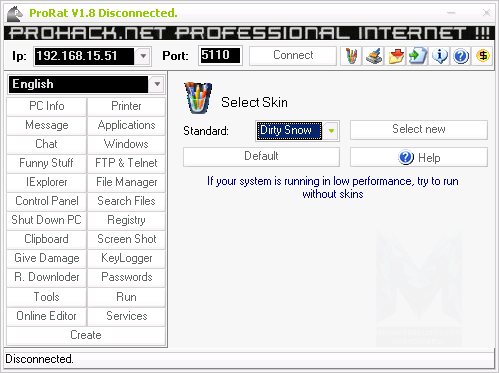
Task: Click the Connect button
Action: (293, 55)
